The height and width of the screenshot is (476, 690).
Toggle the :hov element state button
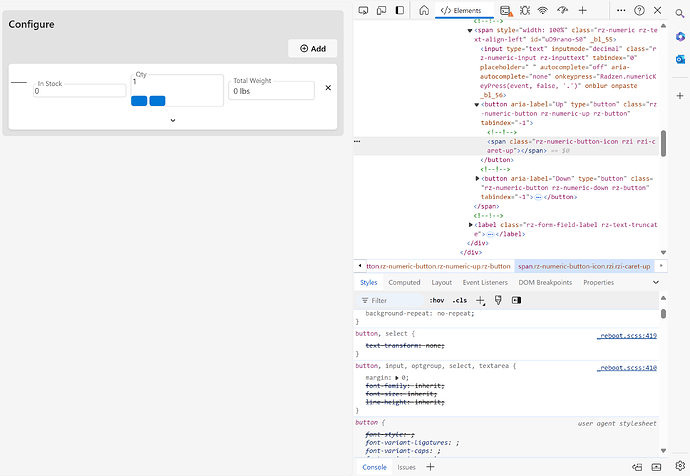point(437,300)
